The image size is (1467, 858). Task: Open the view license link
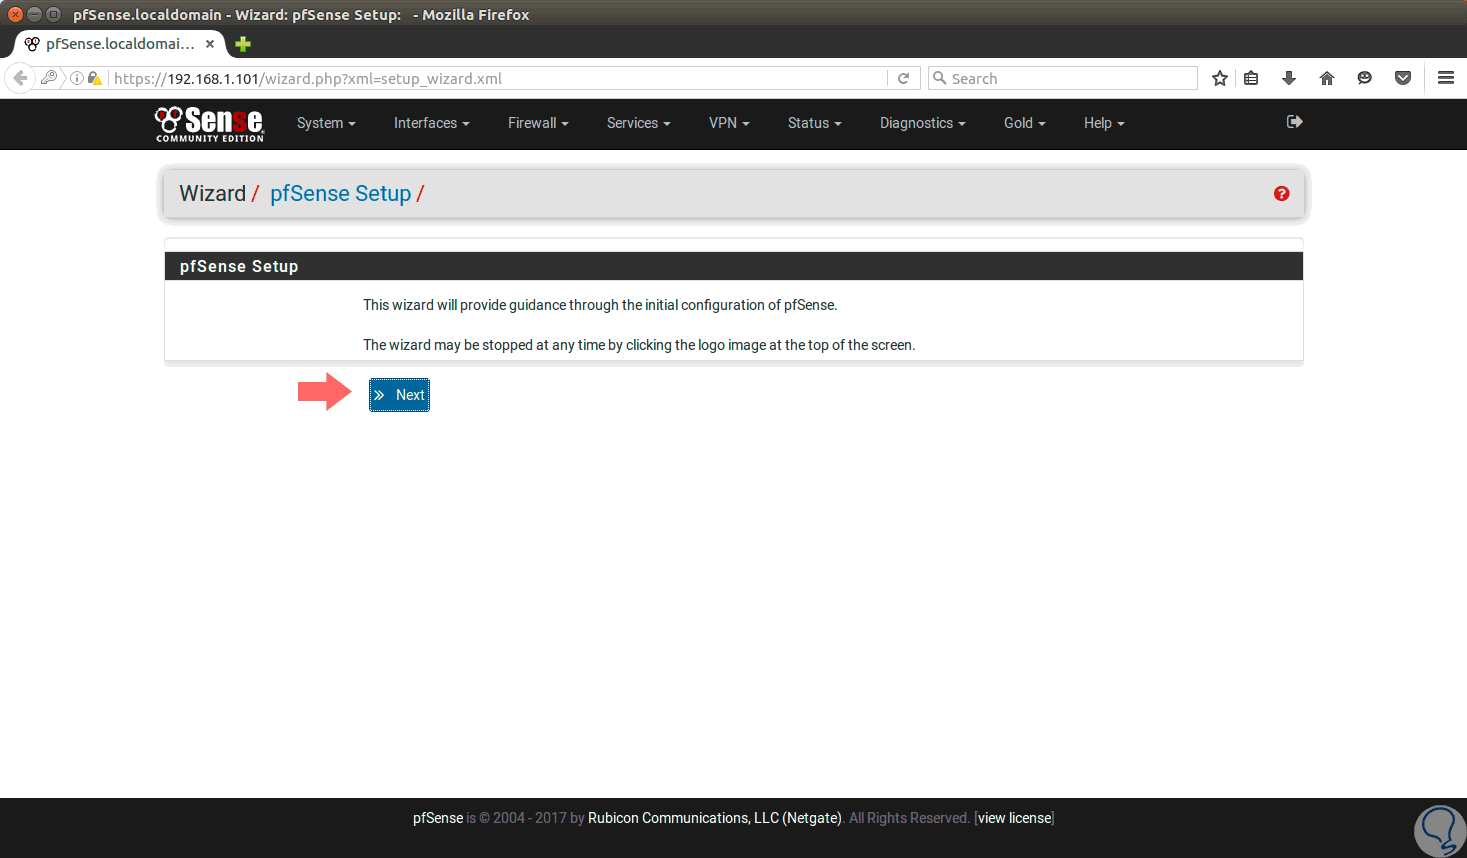click(1015, 818)
